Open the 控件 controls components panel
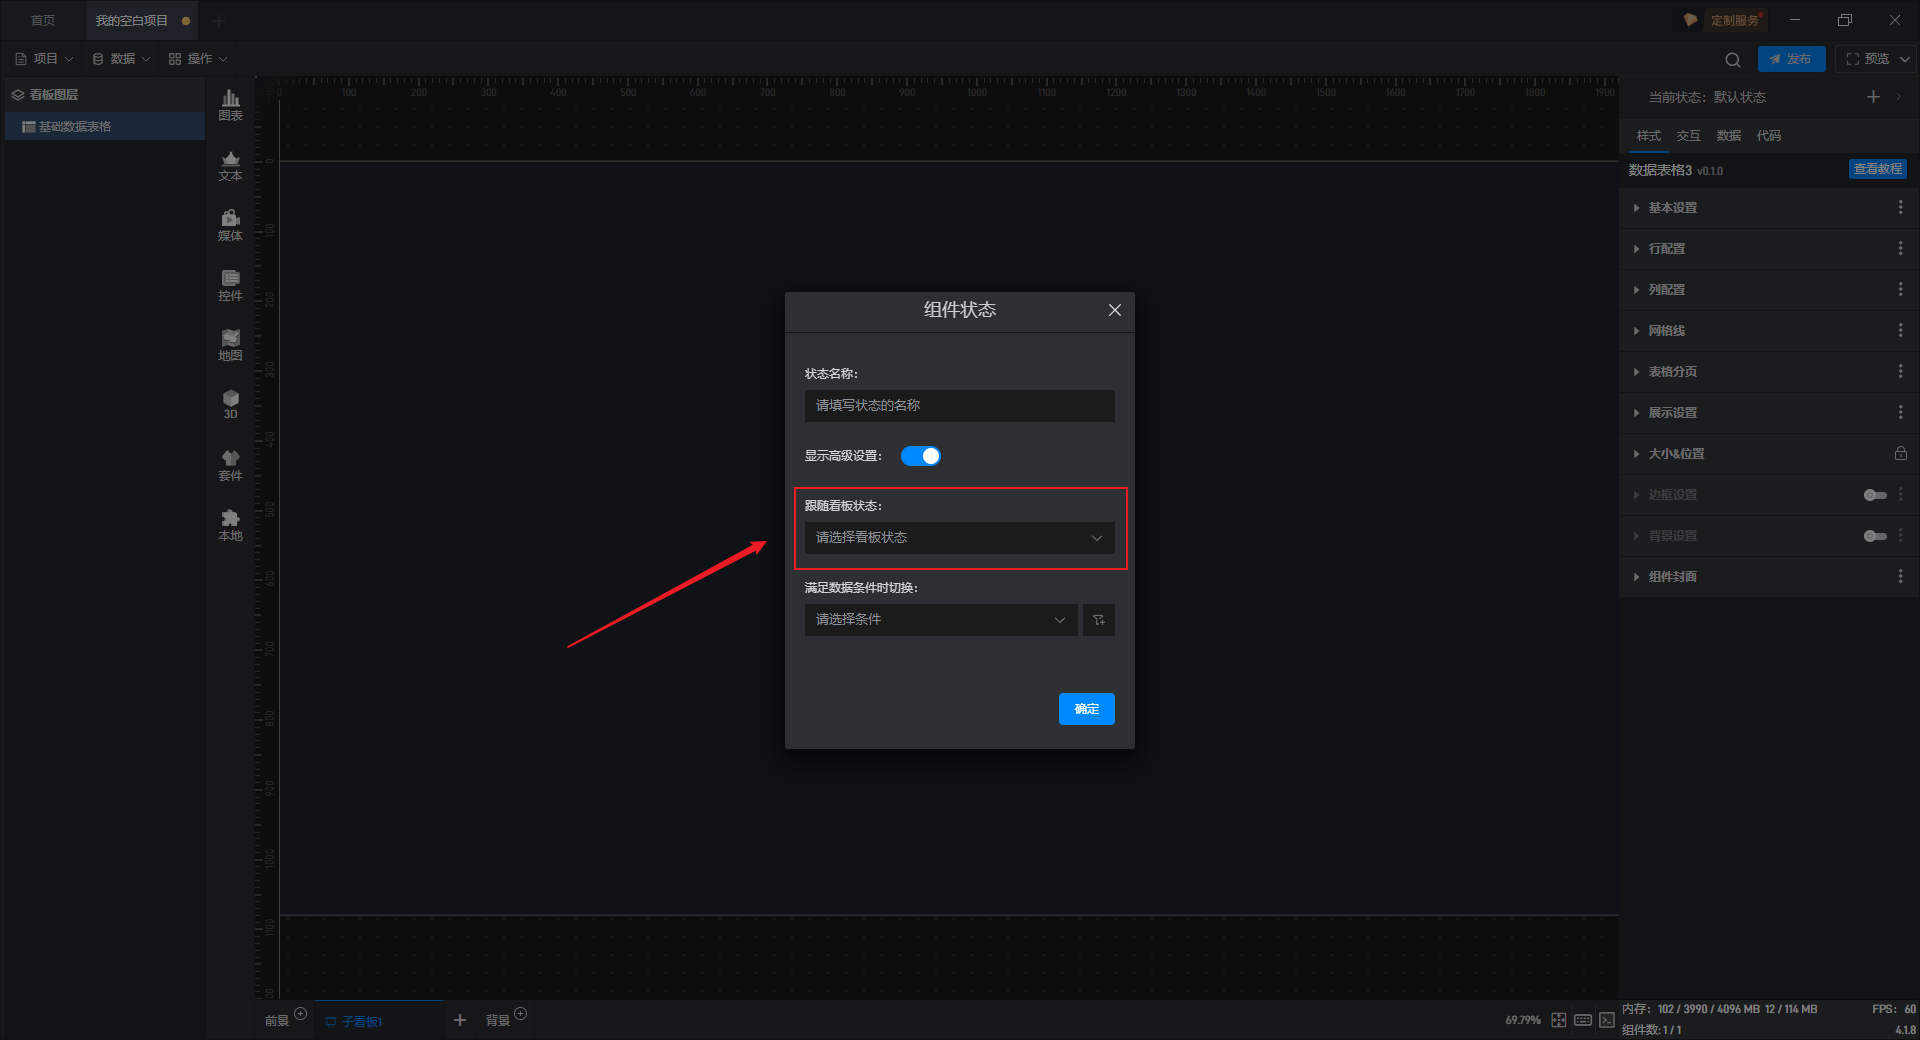Screen dimensions: 1920x1040 point(230,286)
